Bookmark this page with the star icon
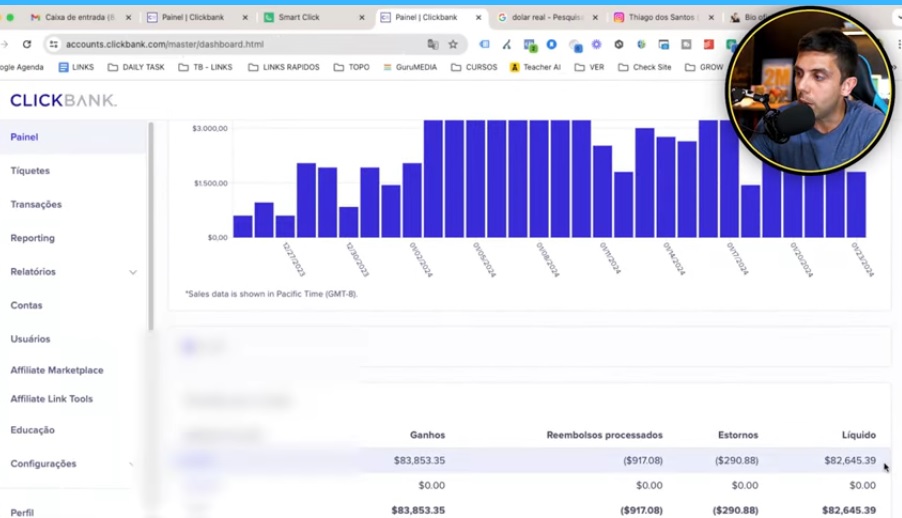Viewport: 902px width, 518px height. [453, 44]
